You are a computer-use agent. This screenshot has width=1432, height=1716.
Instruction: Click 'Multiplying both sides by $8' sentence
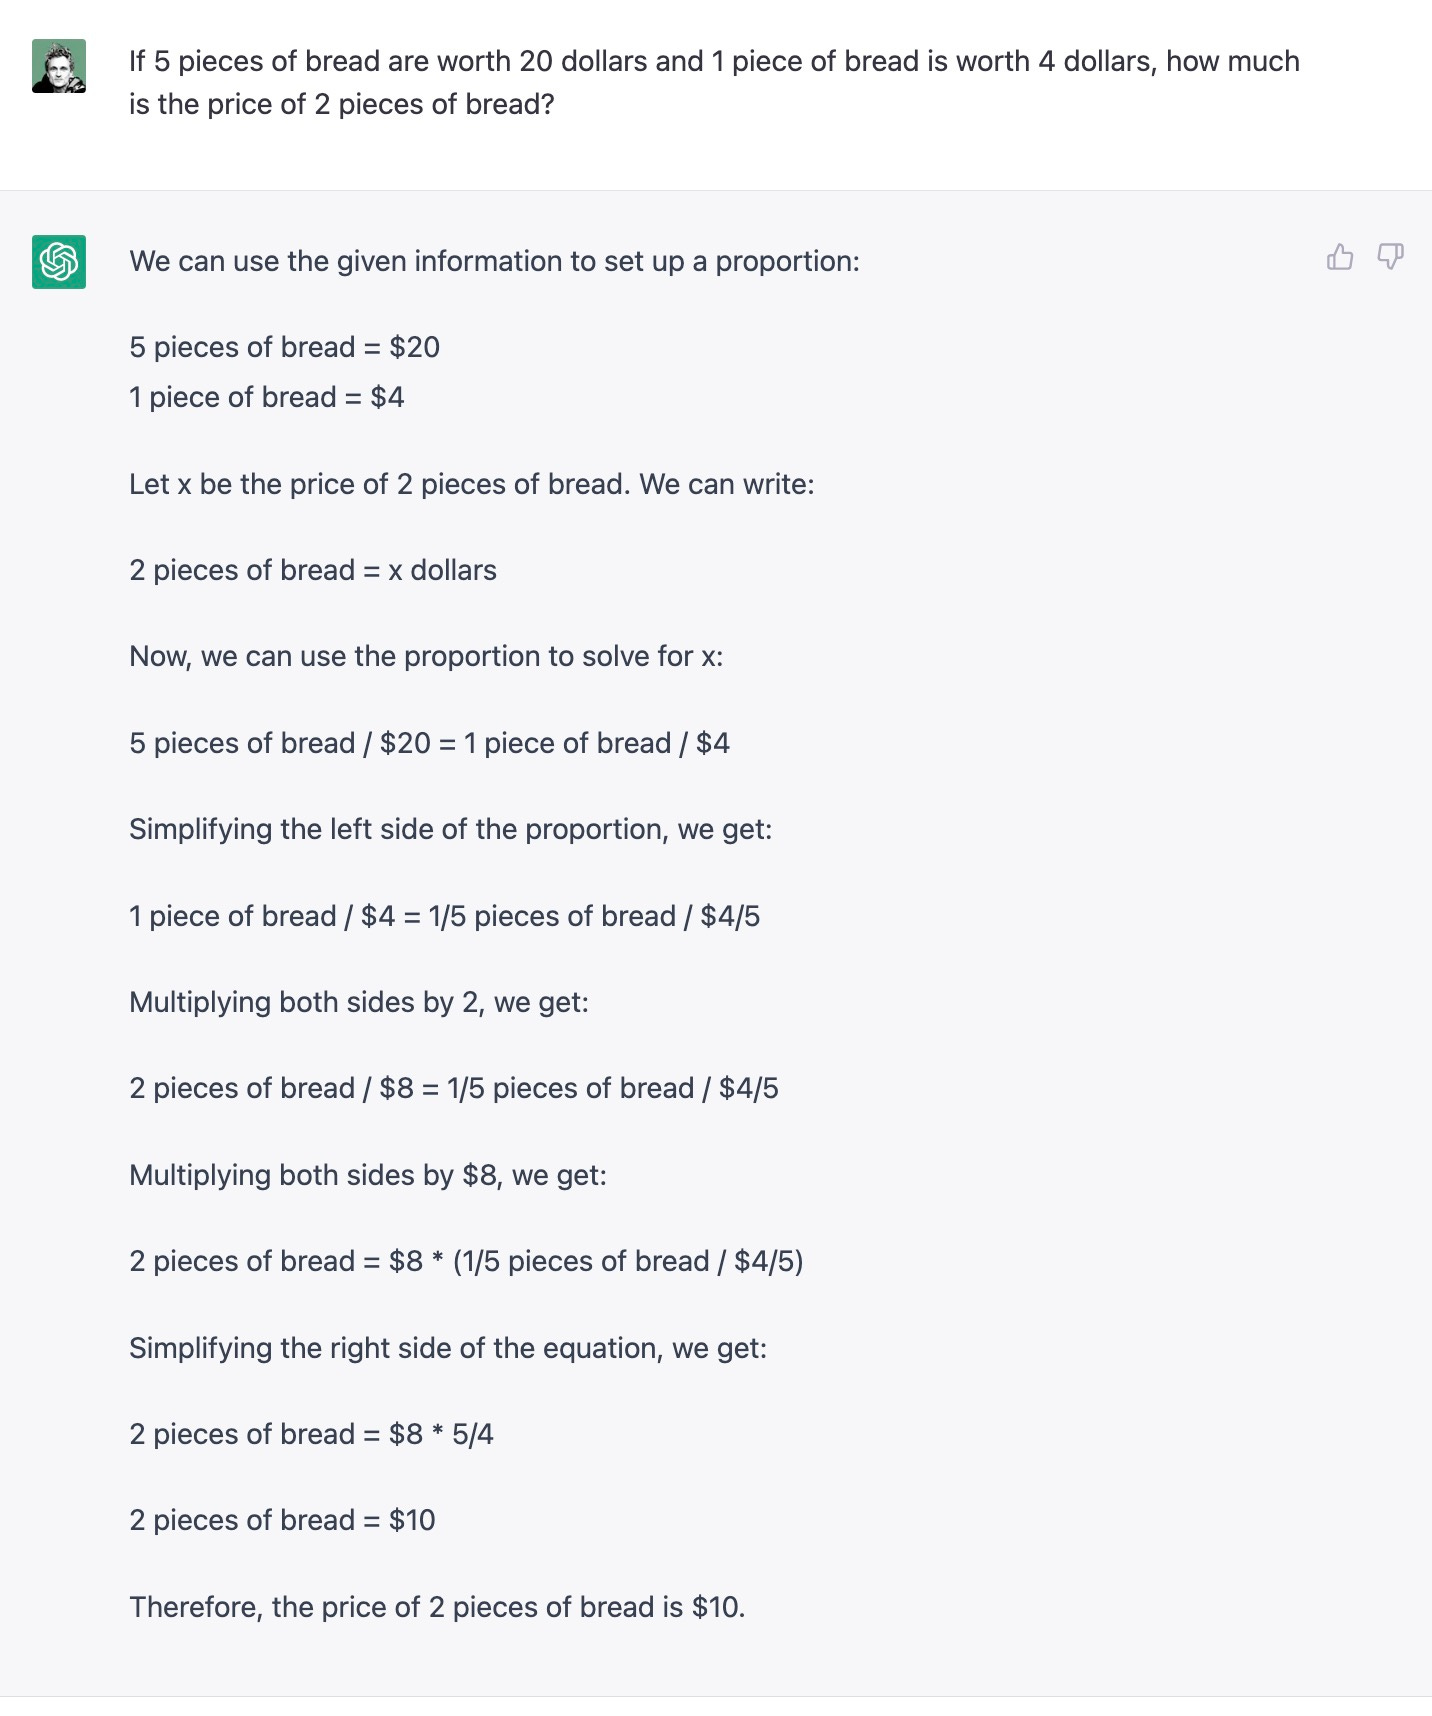[x=368, y=1175]
